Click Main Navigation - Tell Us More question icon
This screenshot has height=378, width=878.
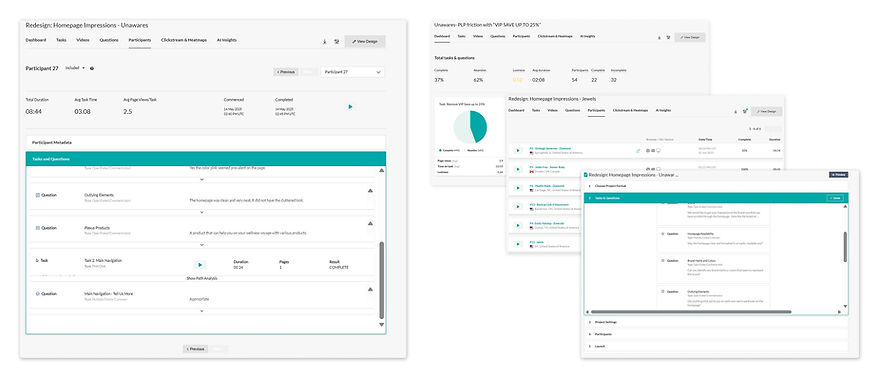[x=38, y=293]
